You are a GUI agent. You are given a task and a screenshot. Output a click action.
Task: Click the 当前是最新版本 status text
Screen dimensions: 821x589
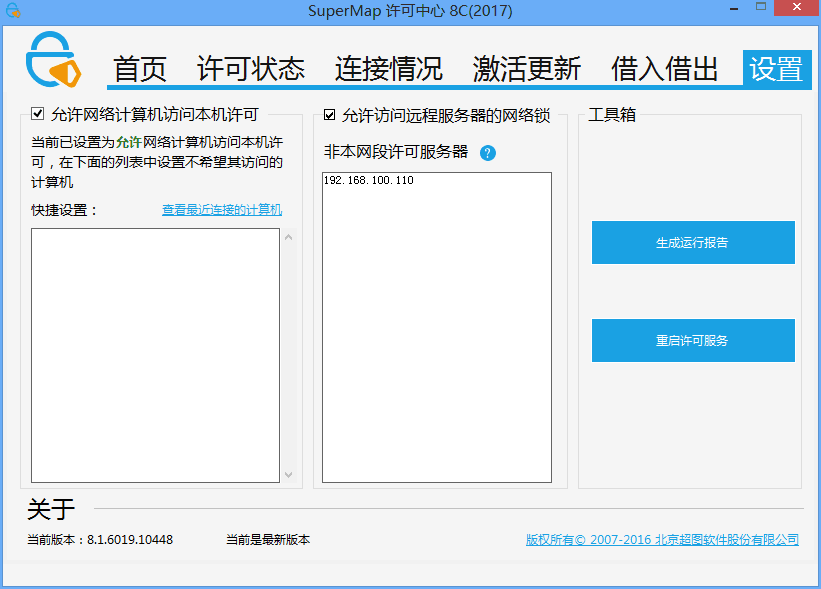click(x=268, y=539)
